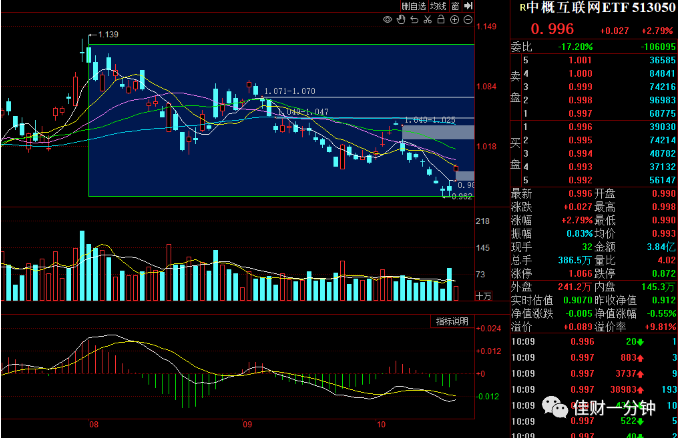The height and width of the screenshot is (438, 679).
Task: Select sell level 2 price 0.998
Action: pos(580,101)
